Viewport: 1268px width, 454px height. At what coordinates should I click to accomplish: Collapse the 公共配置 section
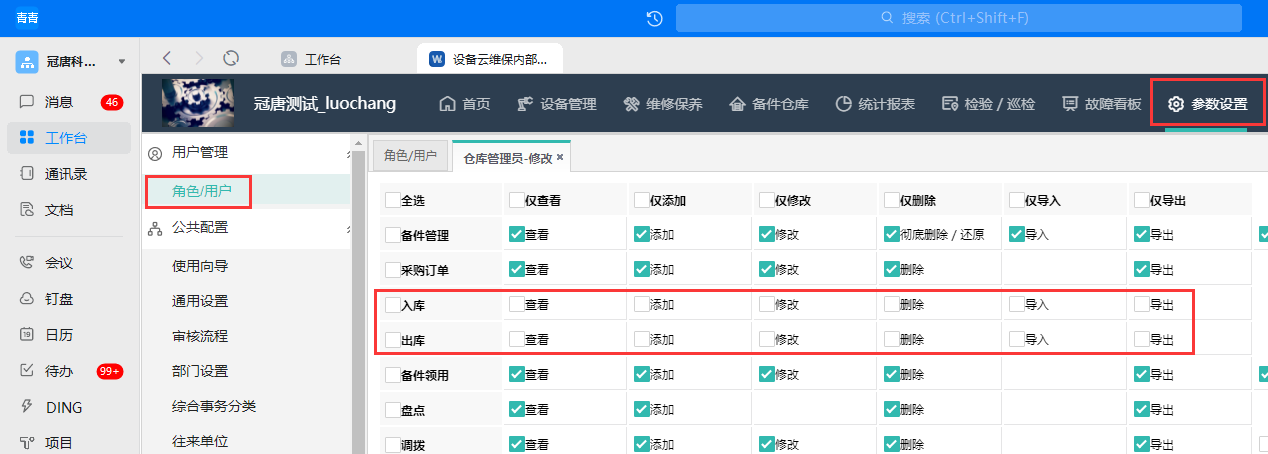[348, 228]
